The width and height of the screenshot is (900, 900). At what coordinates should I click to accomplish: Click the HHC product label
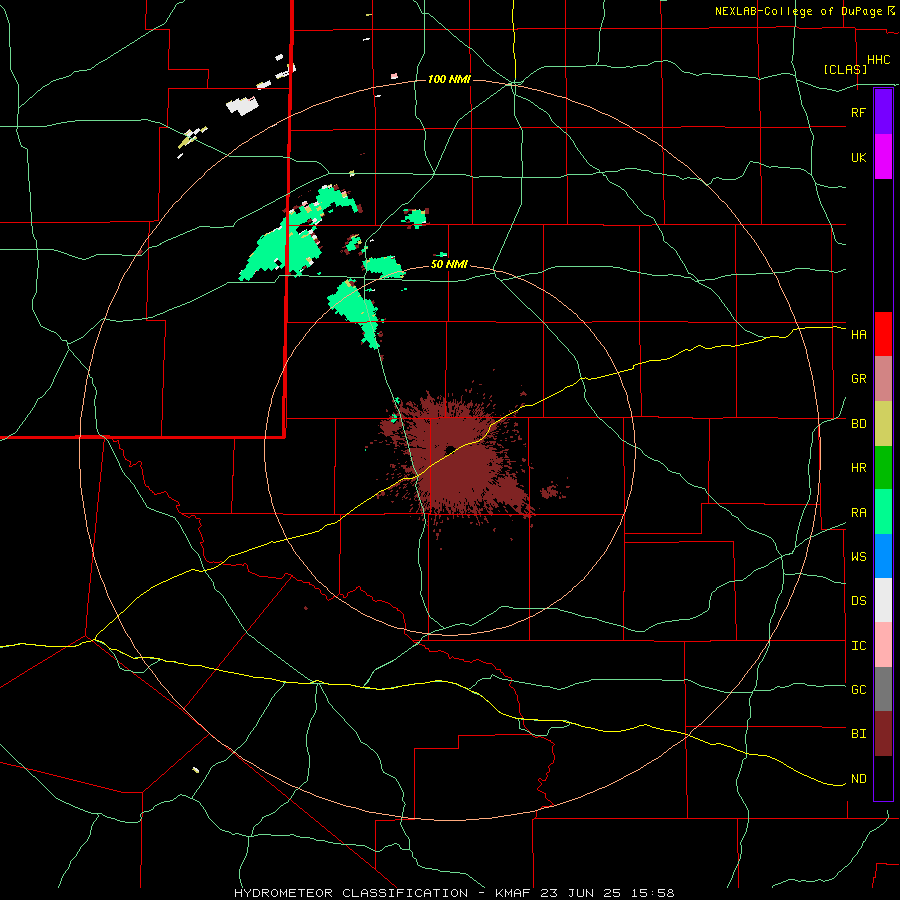coord(878,60)
